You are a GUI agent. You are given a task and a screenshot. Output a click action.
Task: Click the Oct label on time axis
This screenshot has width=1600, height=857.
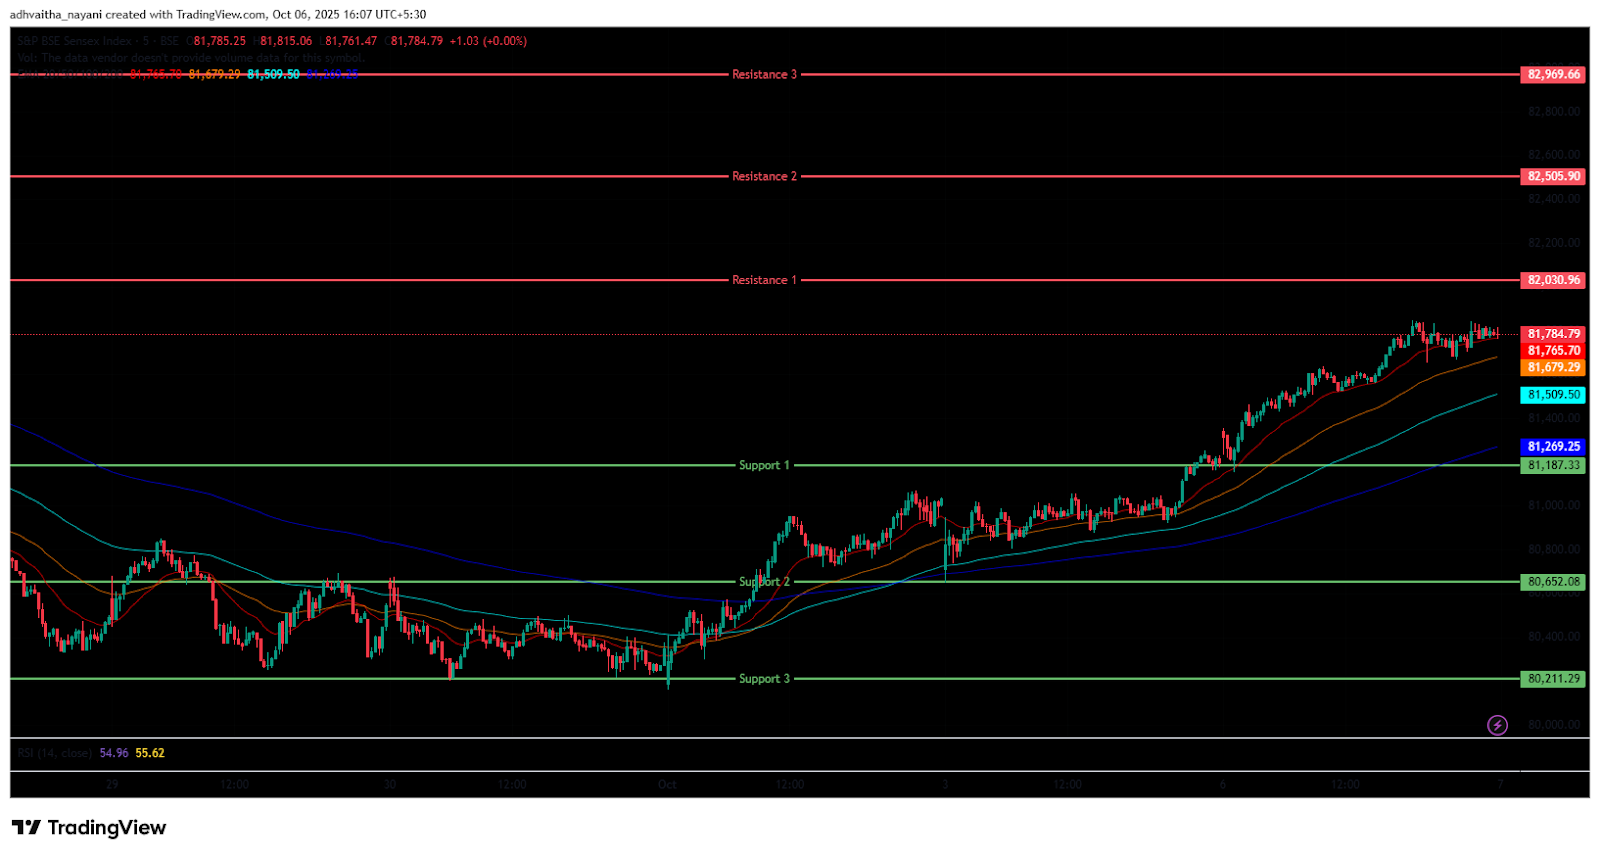(x=667, y=785)
